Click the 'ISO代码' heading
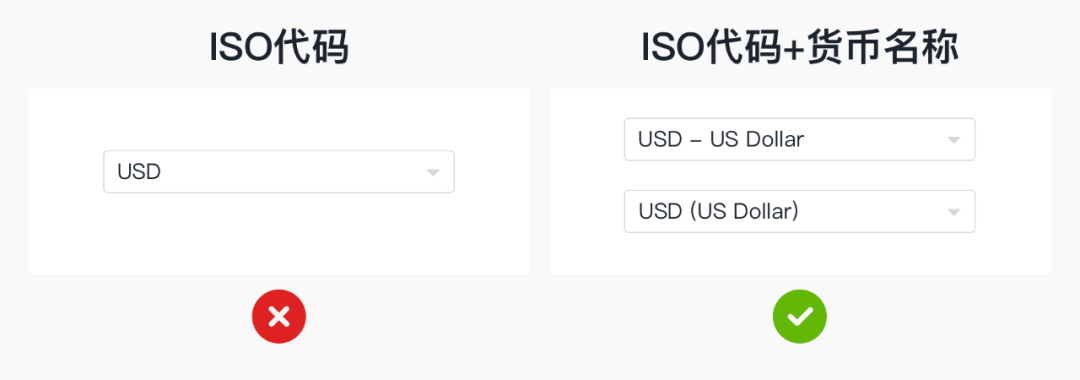 coord(279,50)
